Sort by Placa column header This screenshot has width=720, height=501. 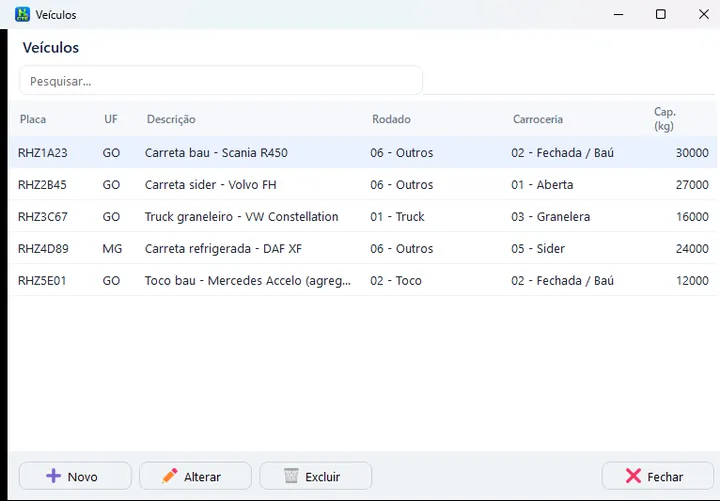tap(33, 119)
